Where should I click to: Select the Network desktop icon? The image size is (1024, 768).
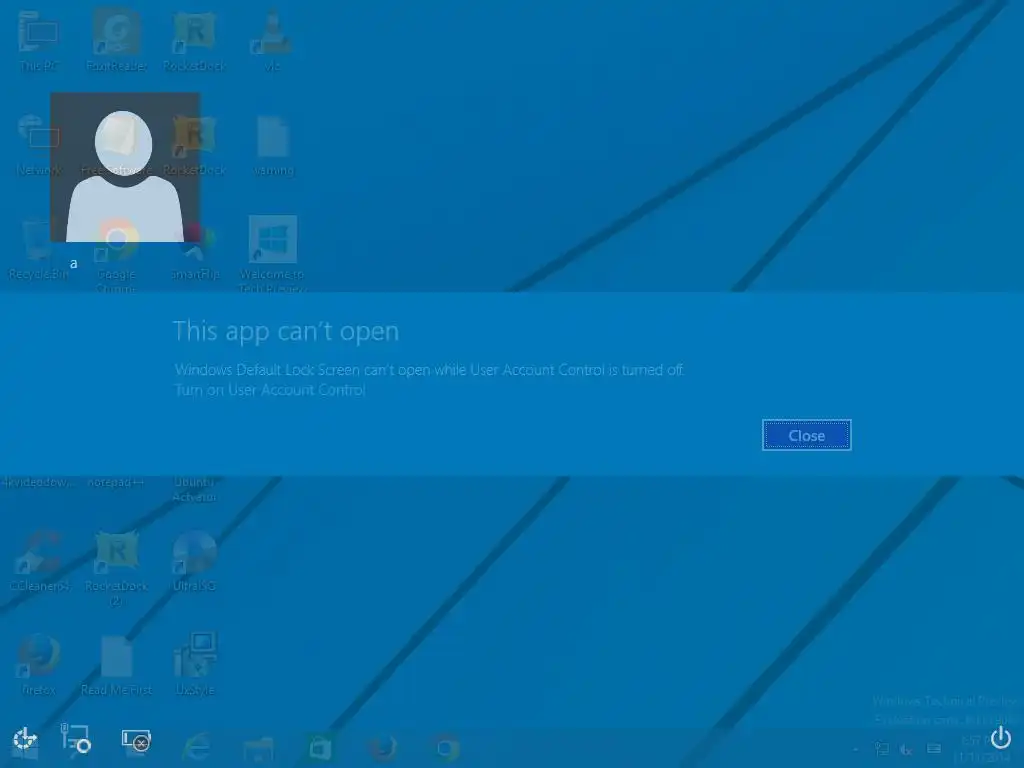(39, 145)
